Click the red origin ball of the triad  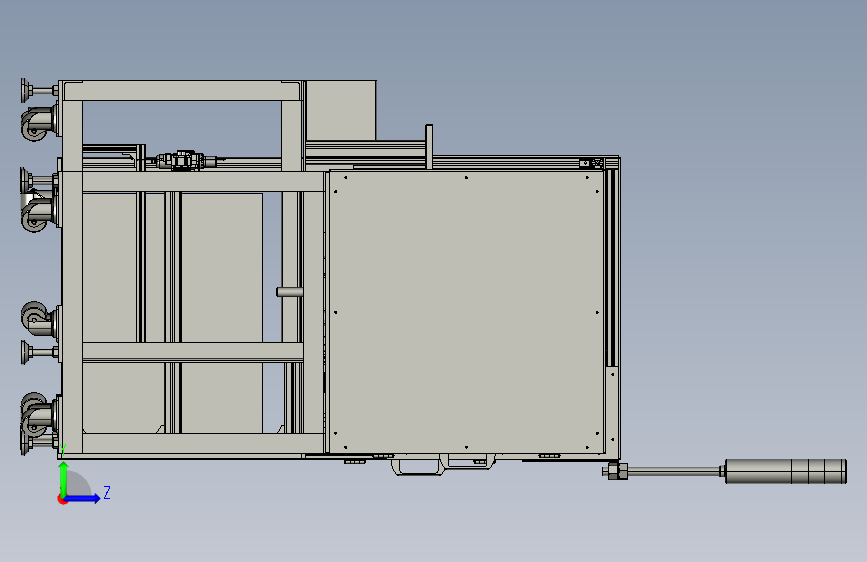coord(62,499)
